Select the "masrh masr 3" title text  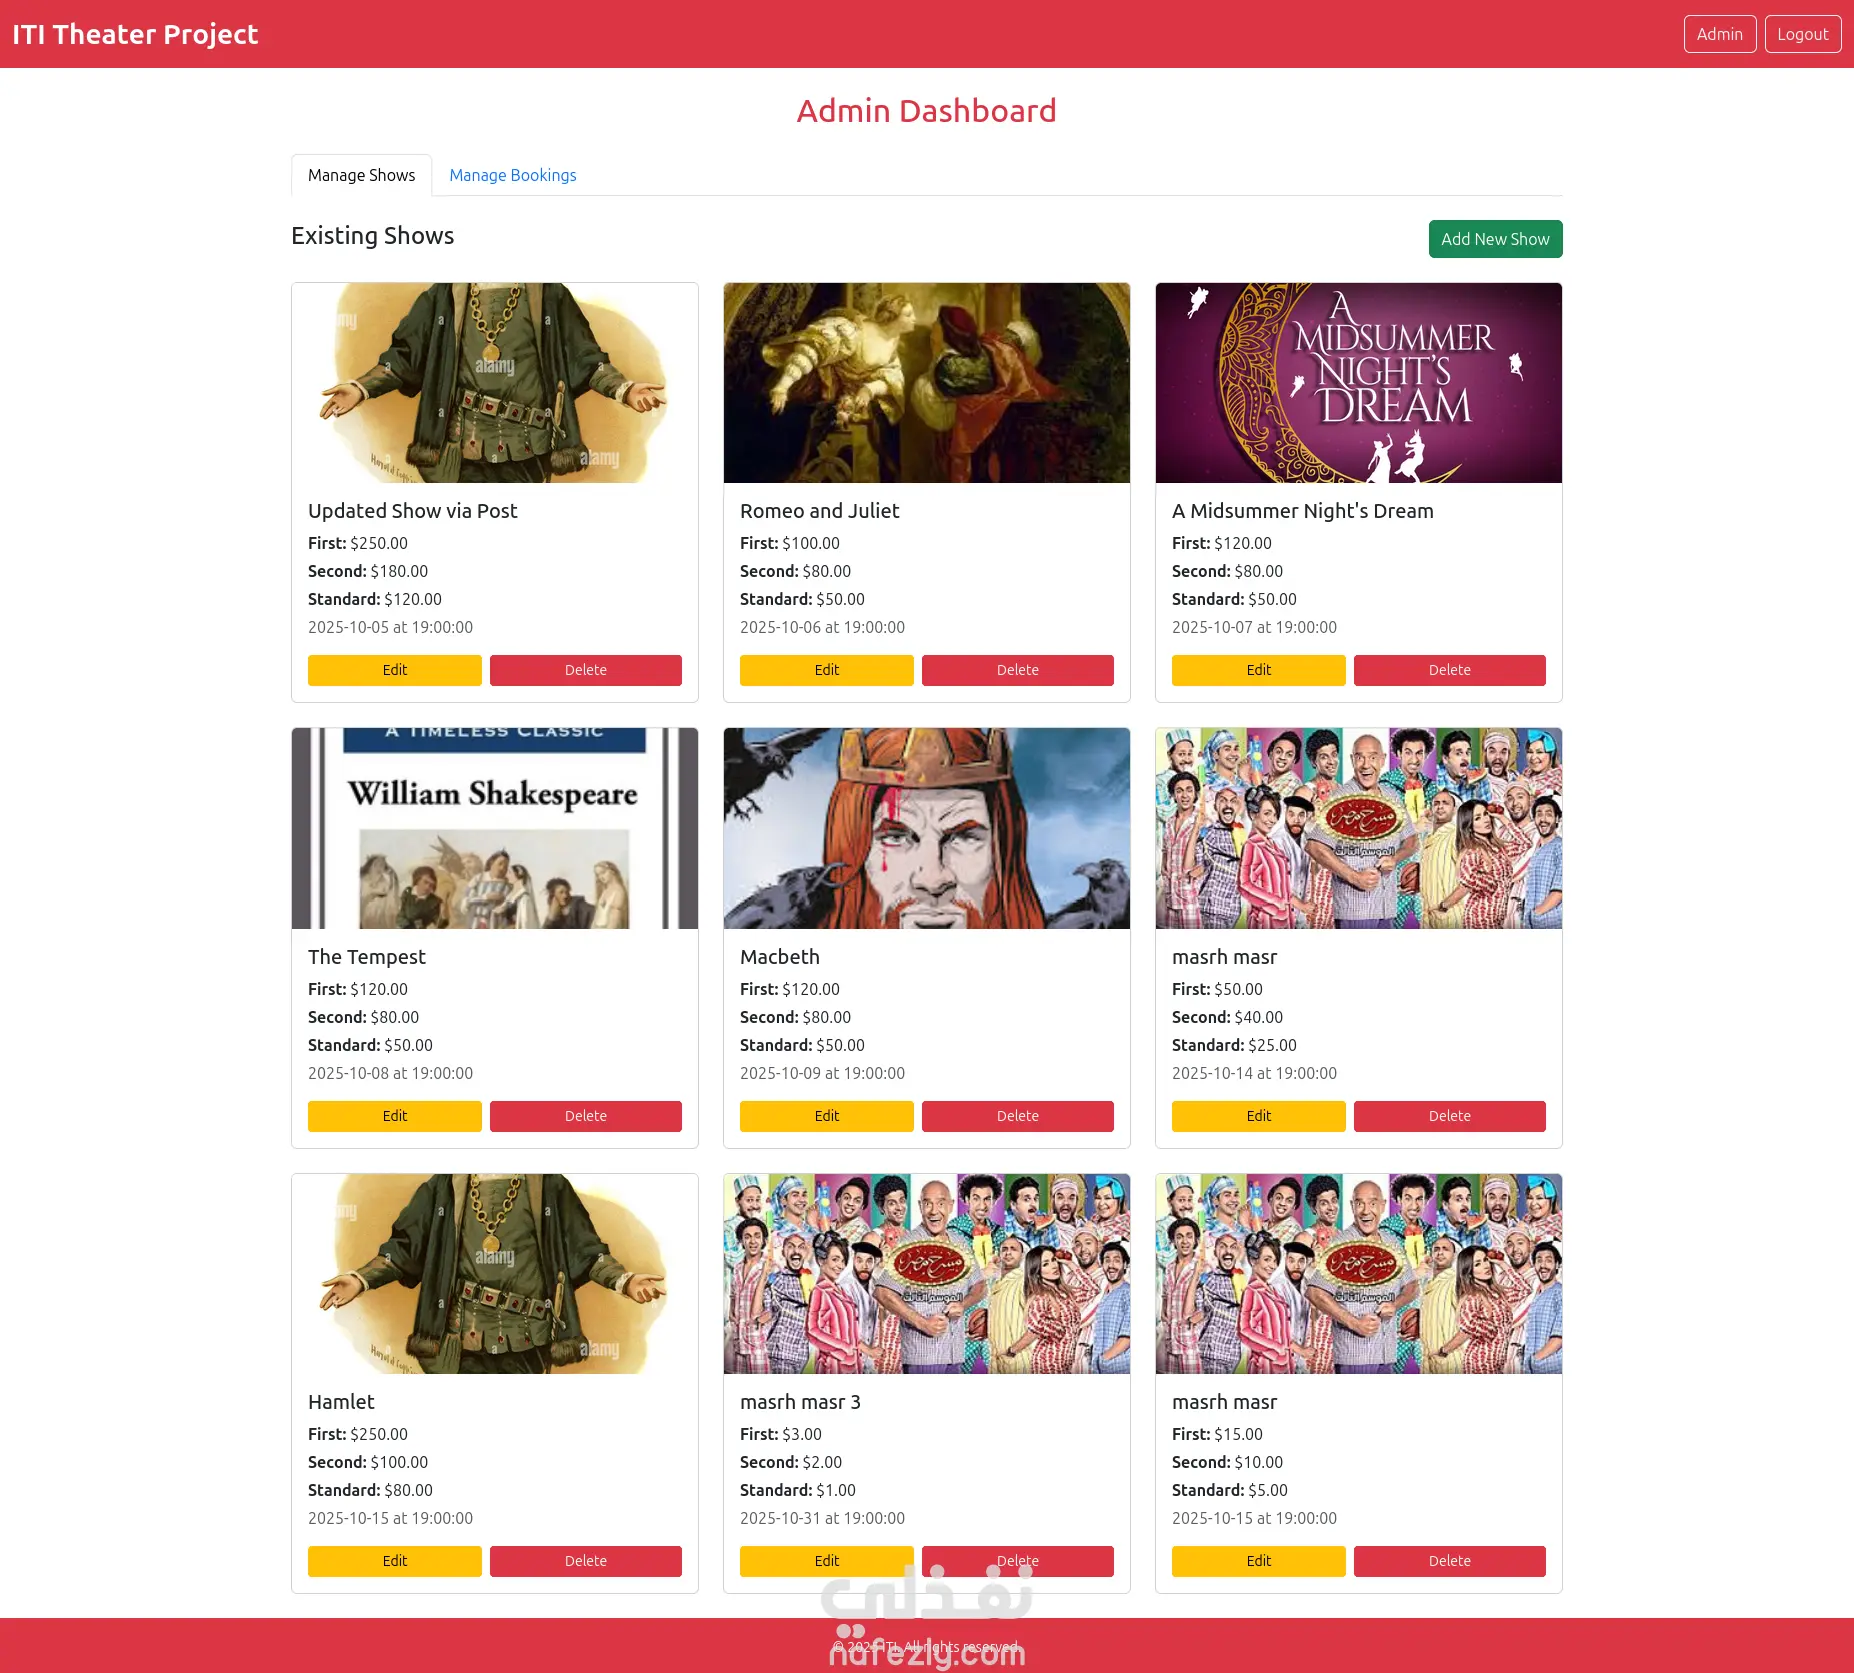pyautogui.click(x=800, y=1402)
